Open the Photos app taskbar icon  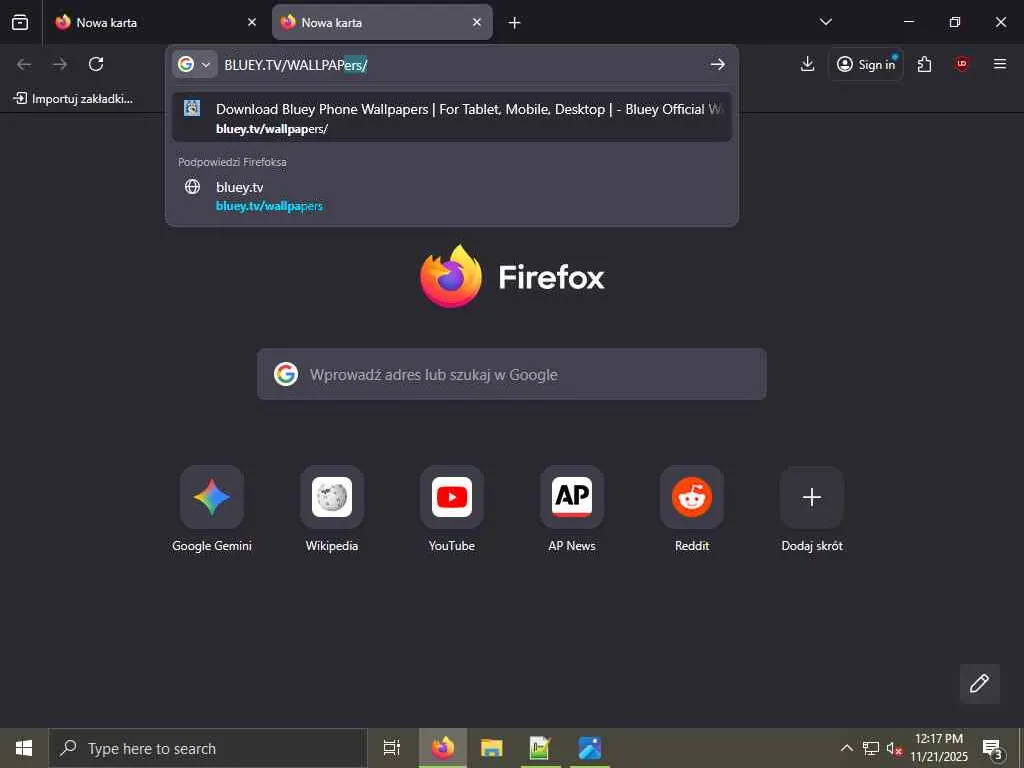click(x=589, y=748)
